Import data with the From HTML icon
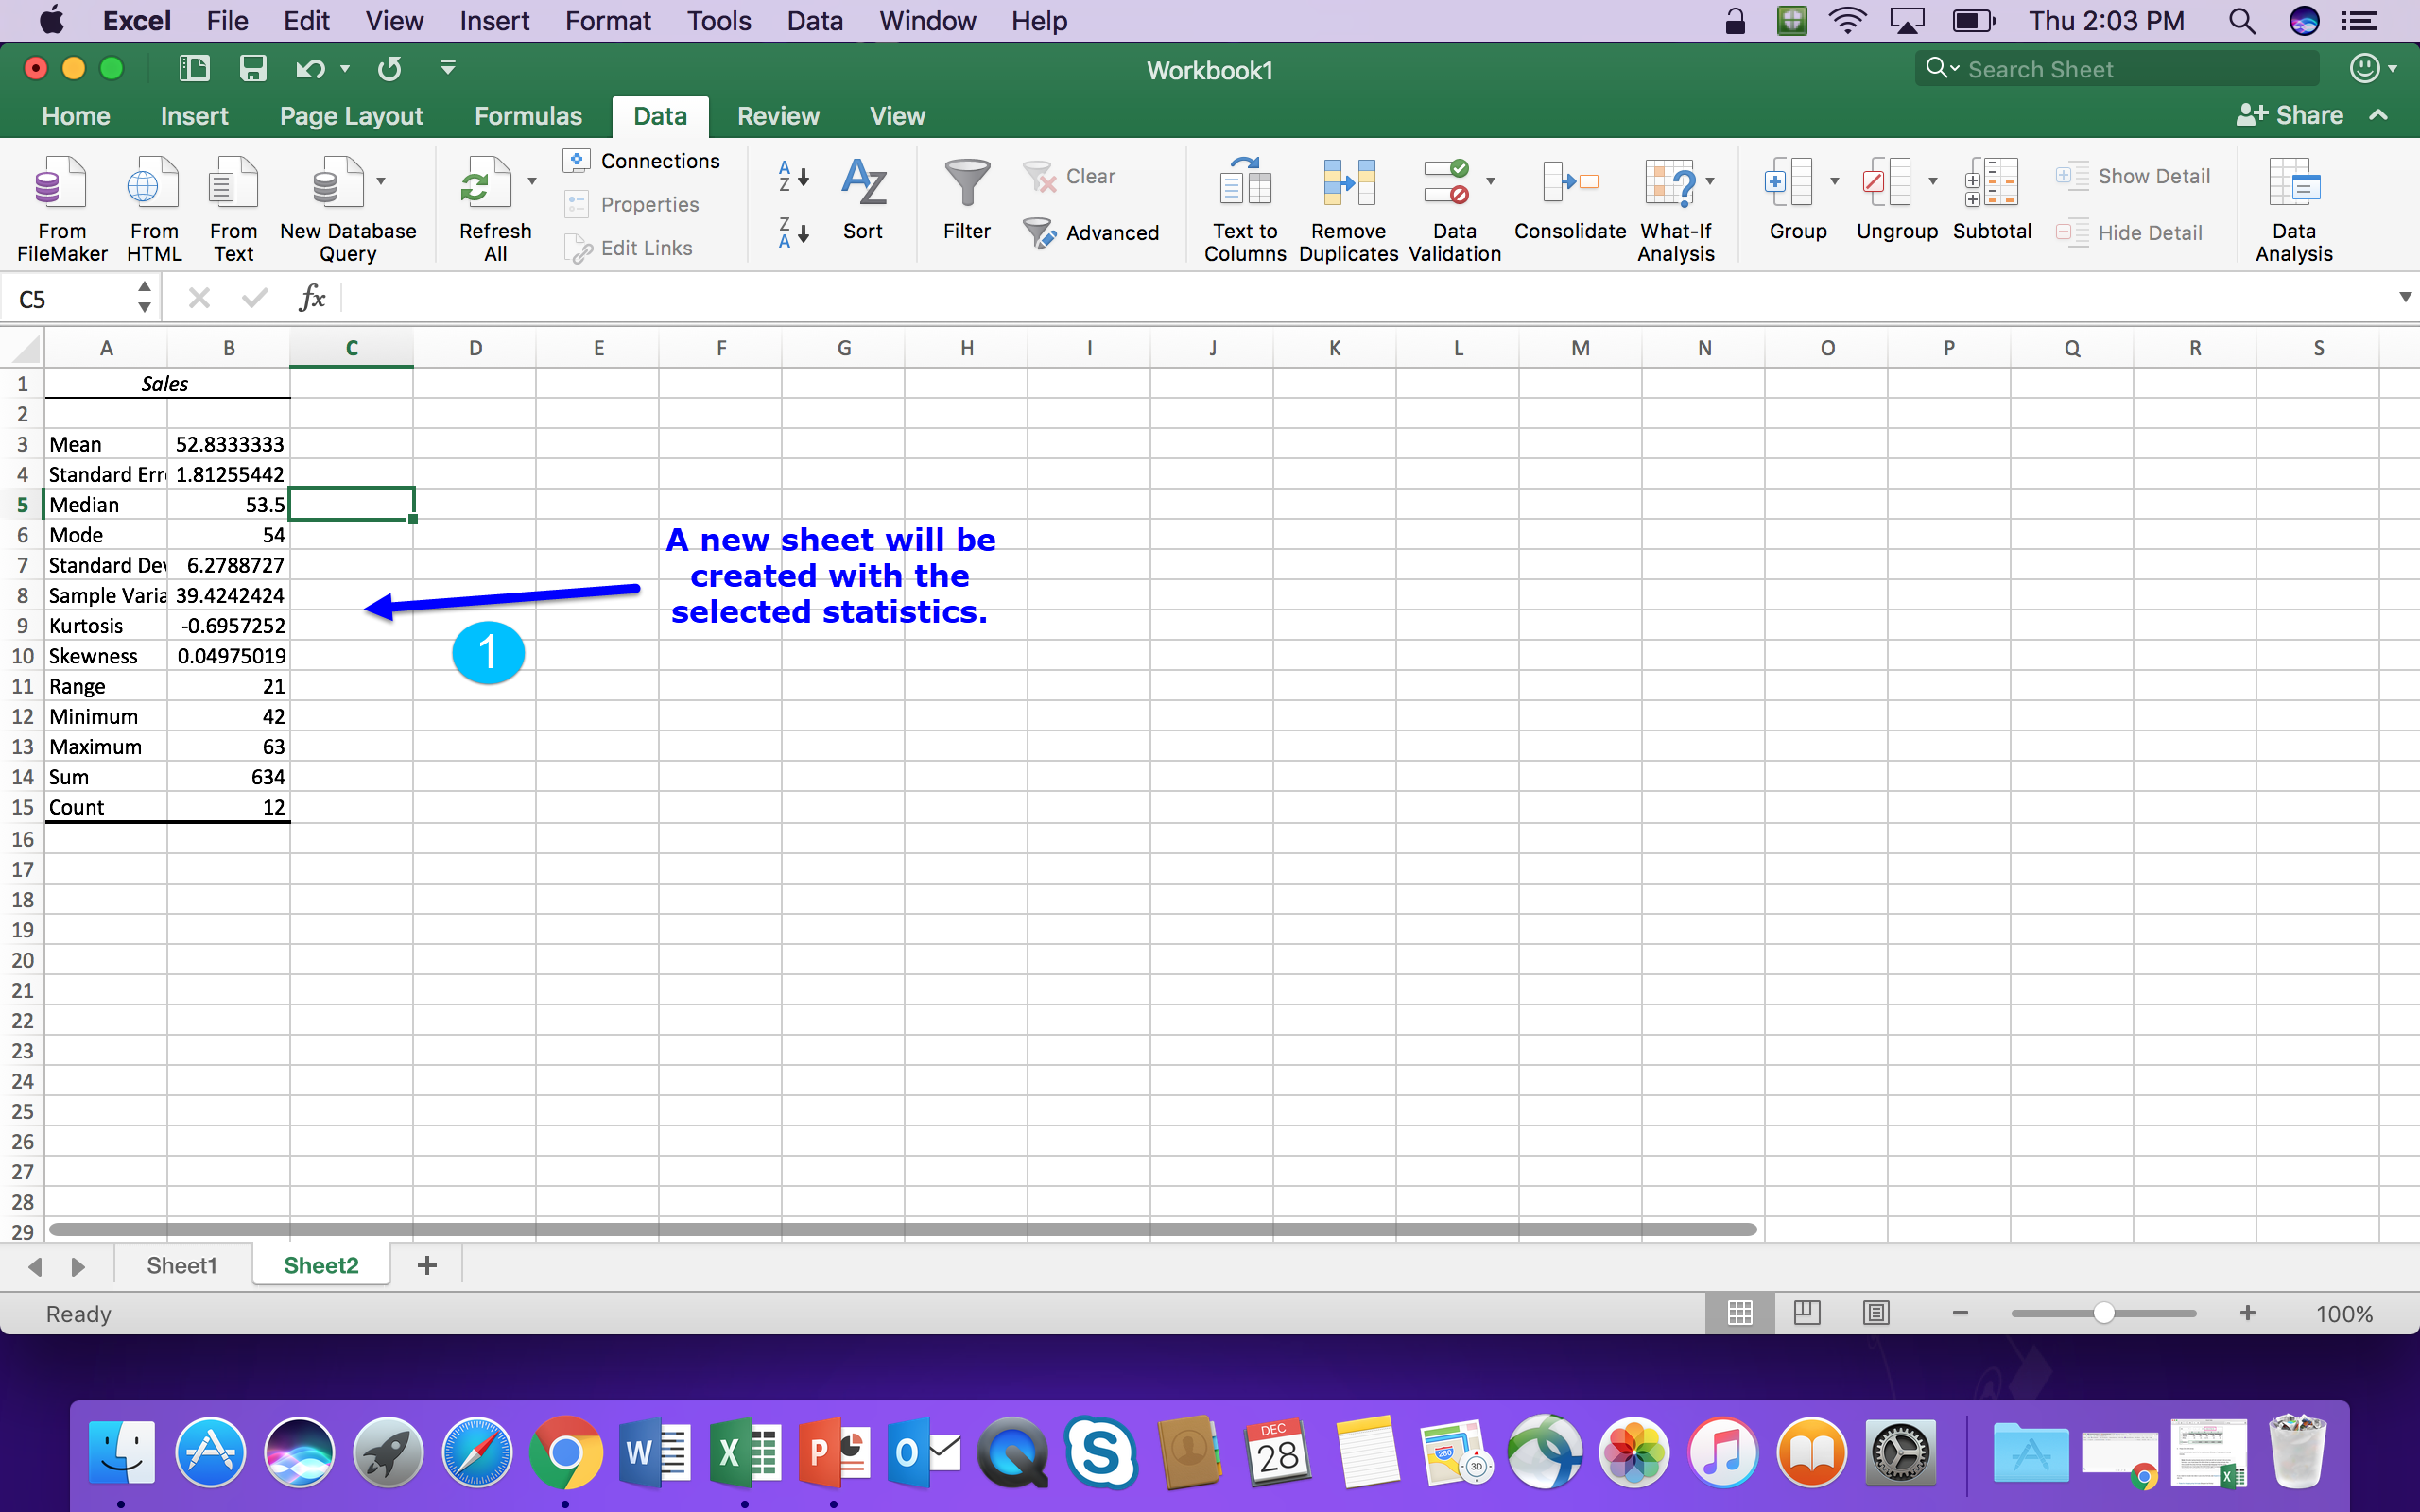The image size is (2420, 1512). point(153,184)
